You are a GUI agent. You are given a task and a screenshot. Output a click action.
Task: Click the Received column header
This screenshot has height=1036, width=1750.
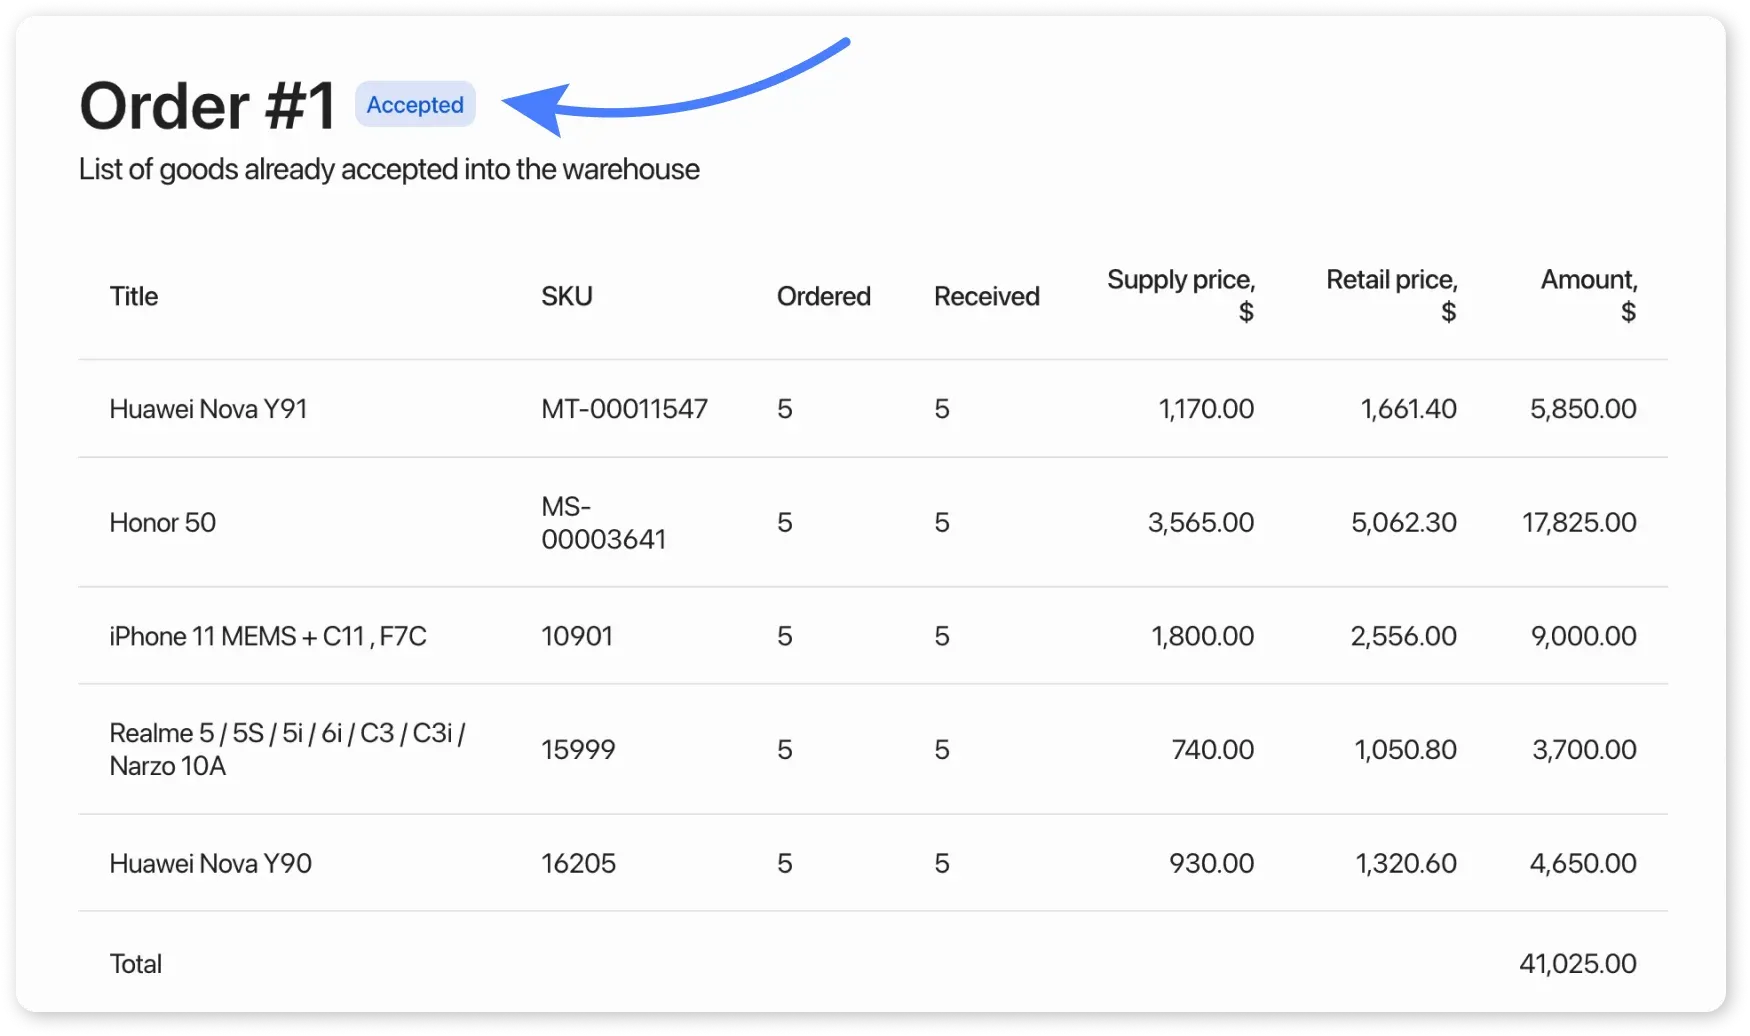(x=986, y=297)
